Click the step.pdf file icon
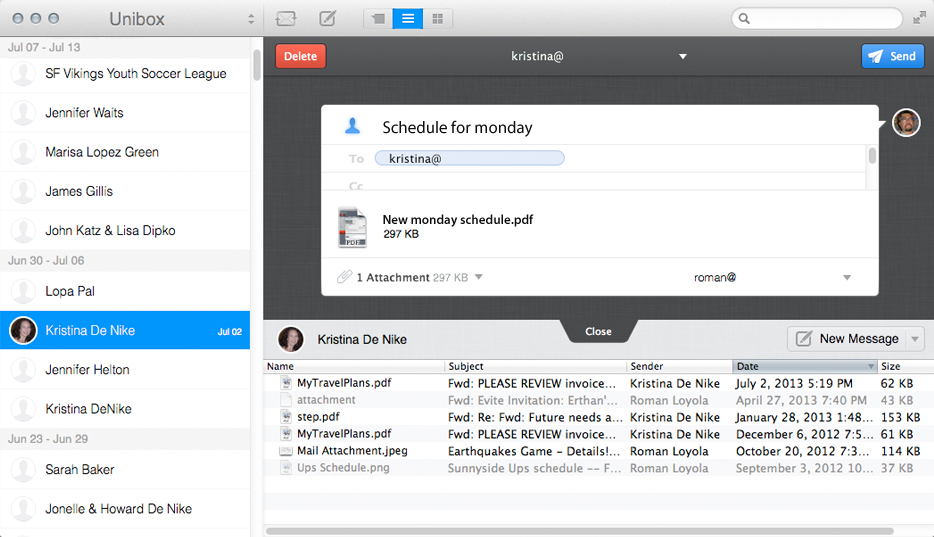 (287, 417)
